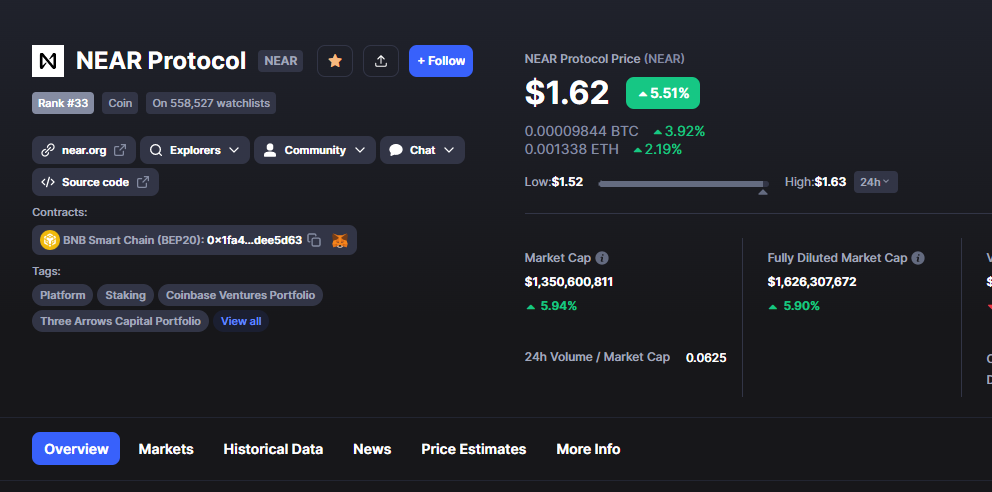
Task: Expand the Explorers dropdown
Action: coord(195,150)
